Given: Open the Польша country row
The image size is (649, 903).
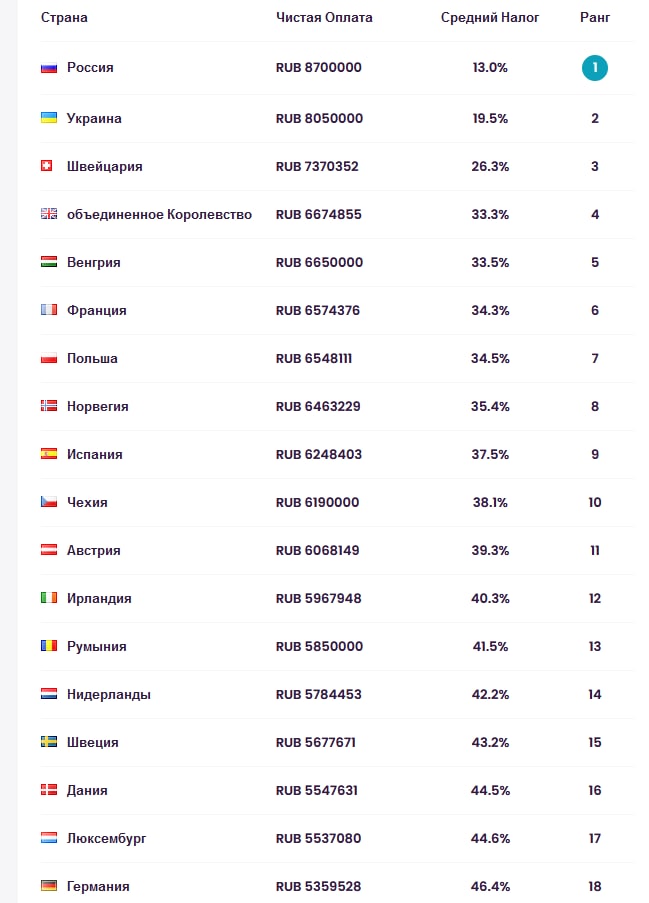Looking at the screenshot, I should pos(92,358).
